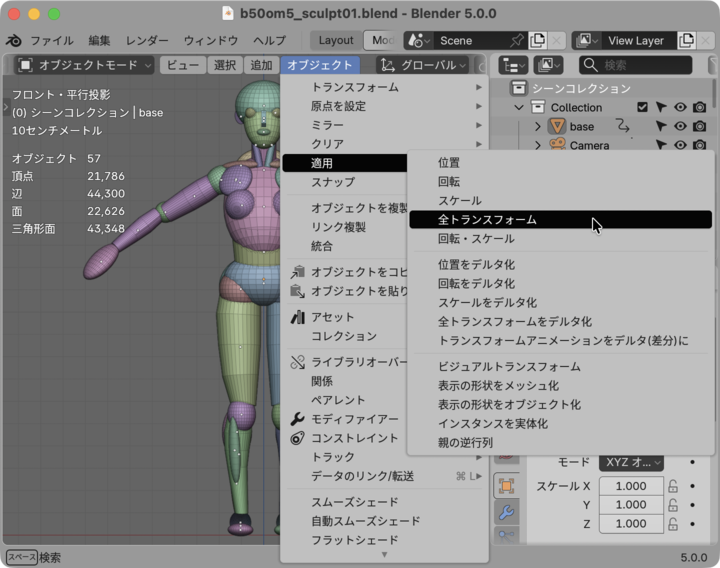Click the magnifier icon in the 検索 field

591,65
